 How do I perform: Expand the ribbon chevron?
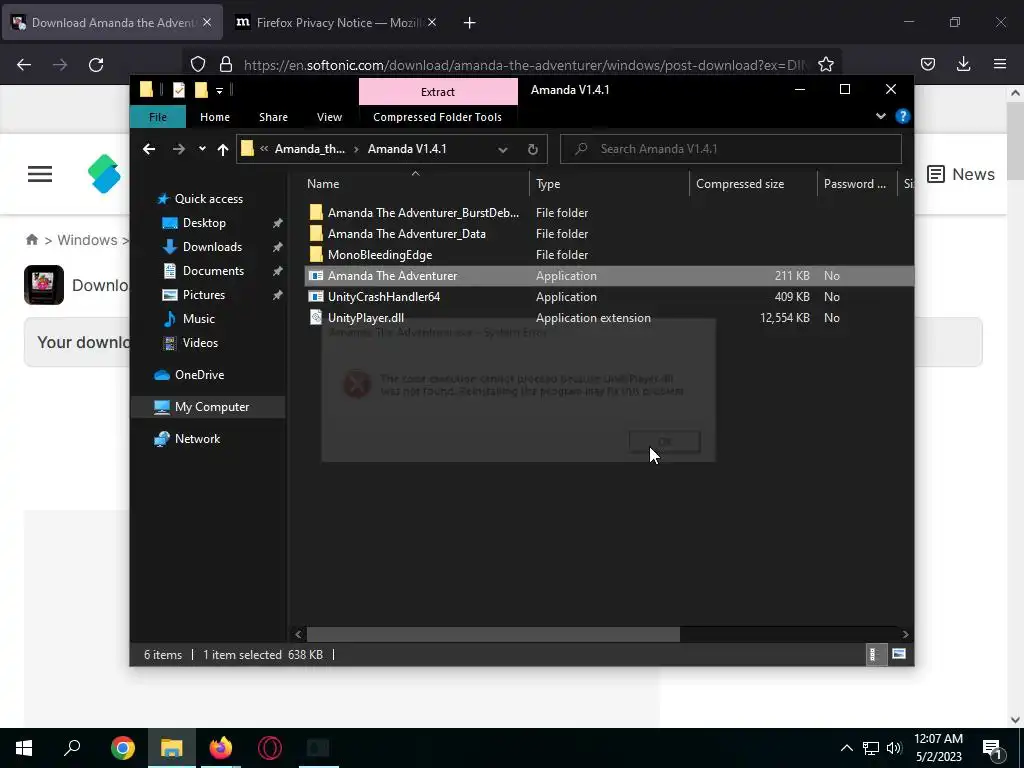880,116
